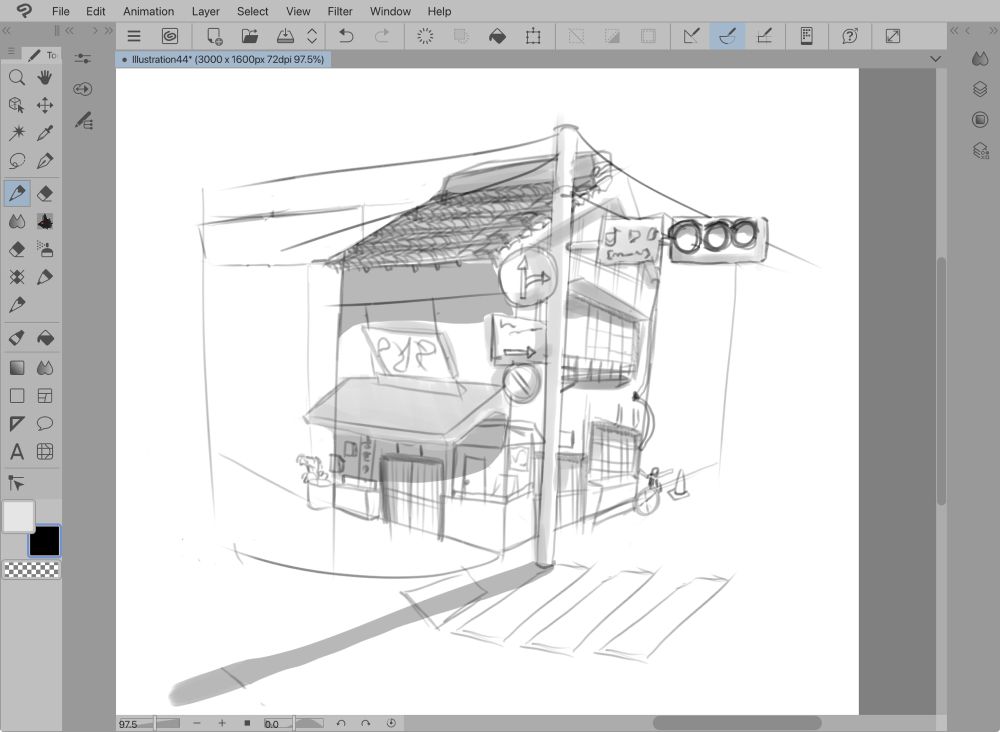Open the Animation menu
The height and width of the screenshot is (732, 1000).
click(149, 11)
